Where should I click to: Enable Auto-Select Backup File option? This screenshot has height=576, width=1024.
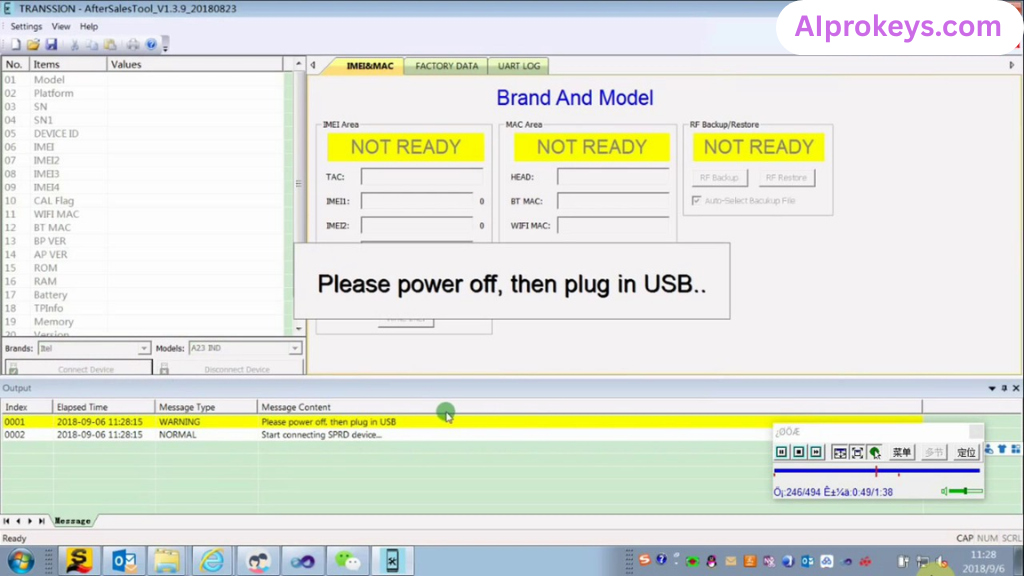click(x=694, y=200)
